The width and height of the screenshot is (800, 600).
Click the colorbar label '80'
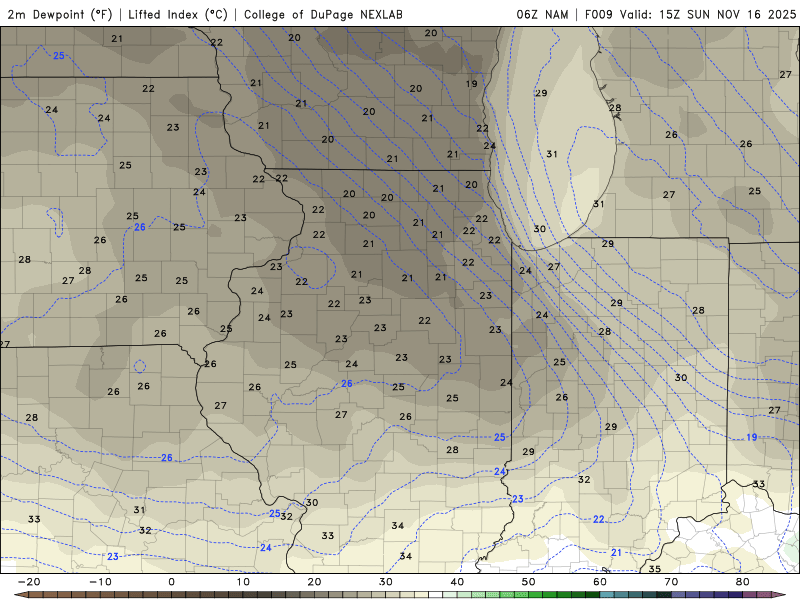[743, 582]
